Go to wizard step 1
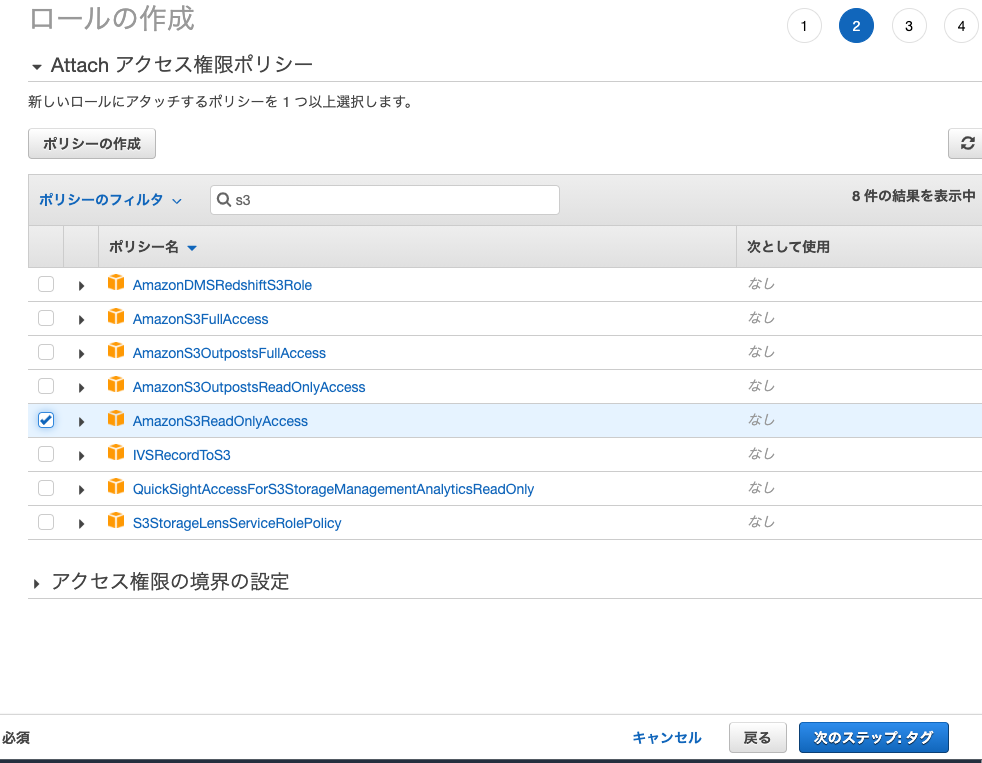The width and height of the screenshot is (982, 763). click(804, 26)
